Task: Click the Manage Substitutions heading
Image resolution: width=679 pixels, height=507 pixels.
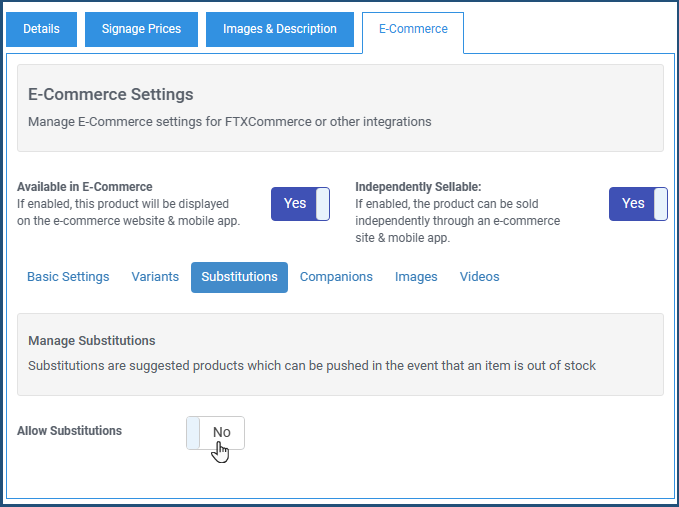Action: click(x=92, y=341)
